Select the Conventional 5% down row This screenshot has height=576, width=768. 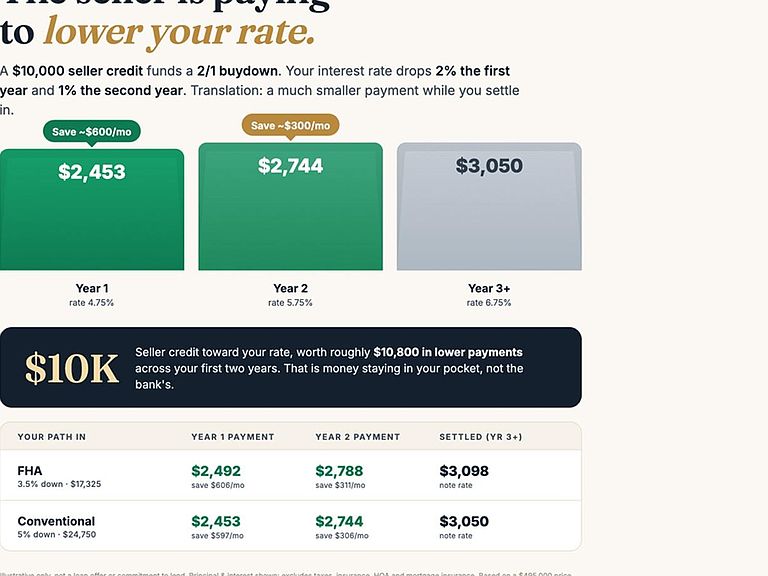291,526
